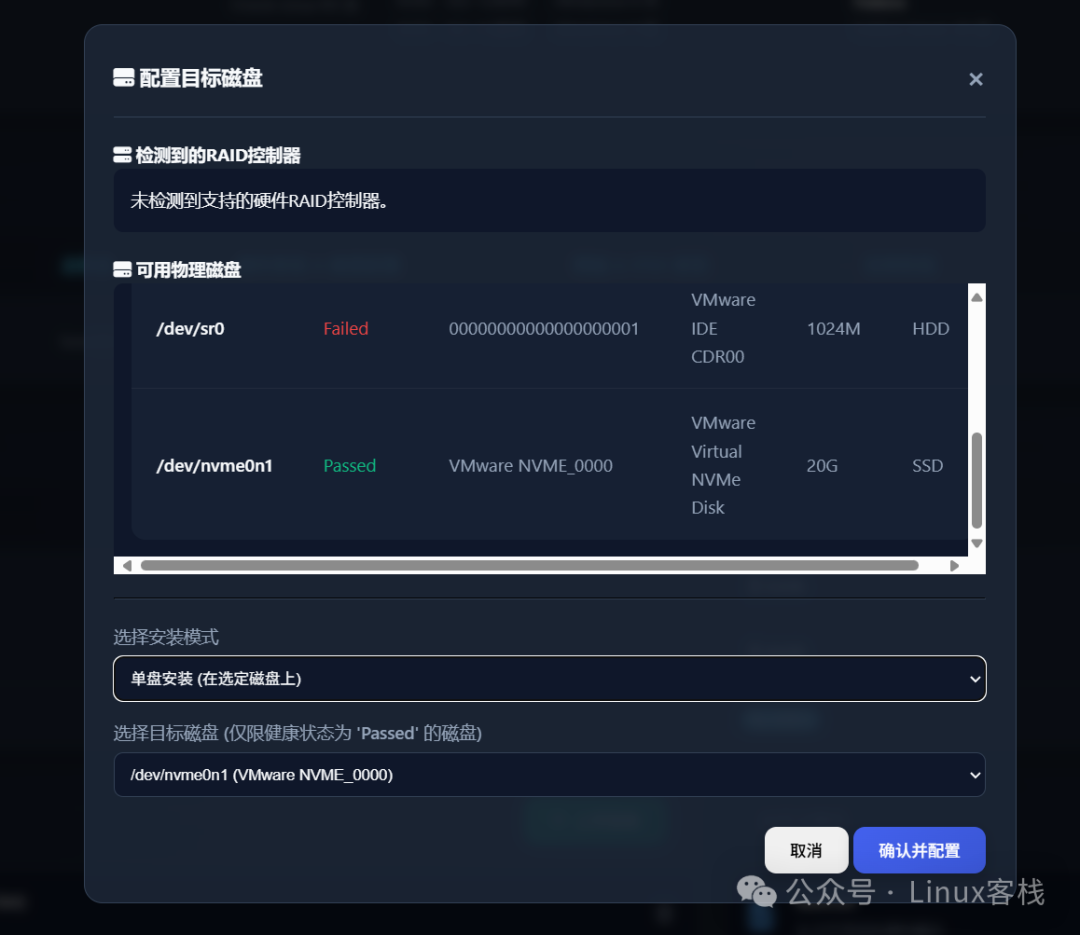Click model VMware IDE CDR00

[723, 328]
